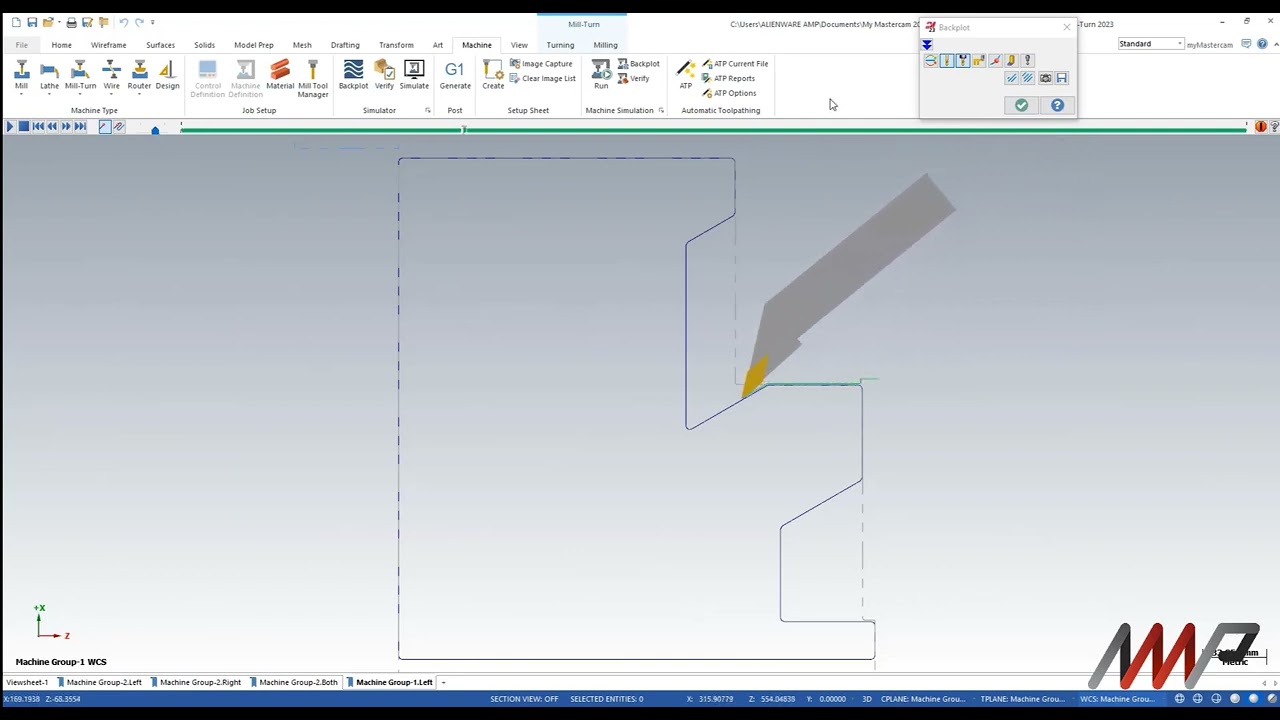Screen dimensions: 1280x720
Task: Play the backplot animation
Action: (10, 127)
